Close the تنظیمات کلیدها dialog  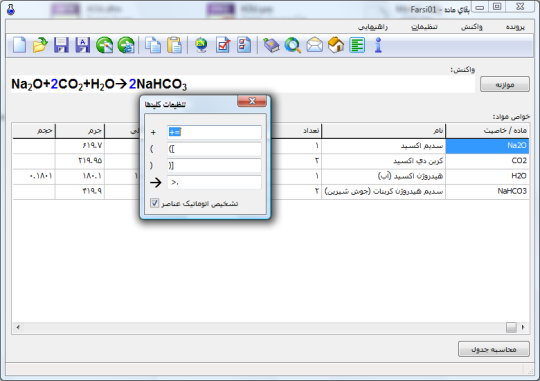(x=252, y=101)
